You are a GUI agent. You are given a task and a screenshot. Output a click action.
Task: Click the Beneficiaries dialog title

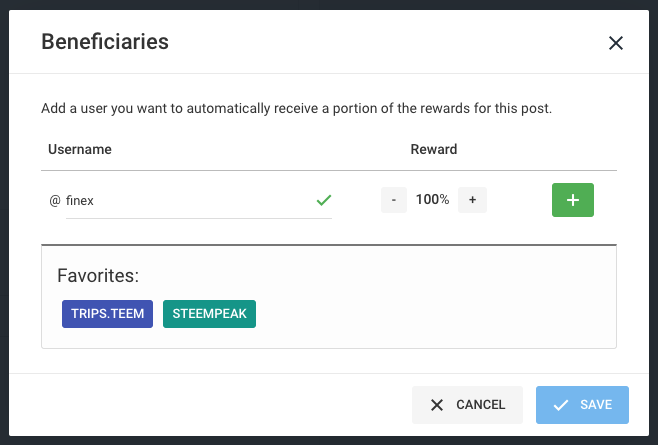tap(104, 42)
